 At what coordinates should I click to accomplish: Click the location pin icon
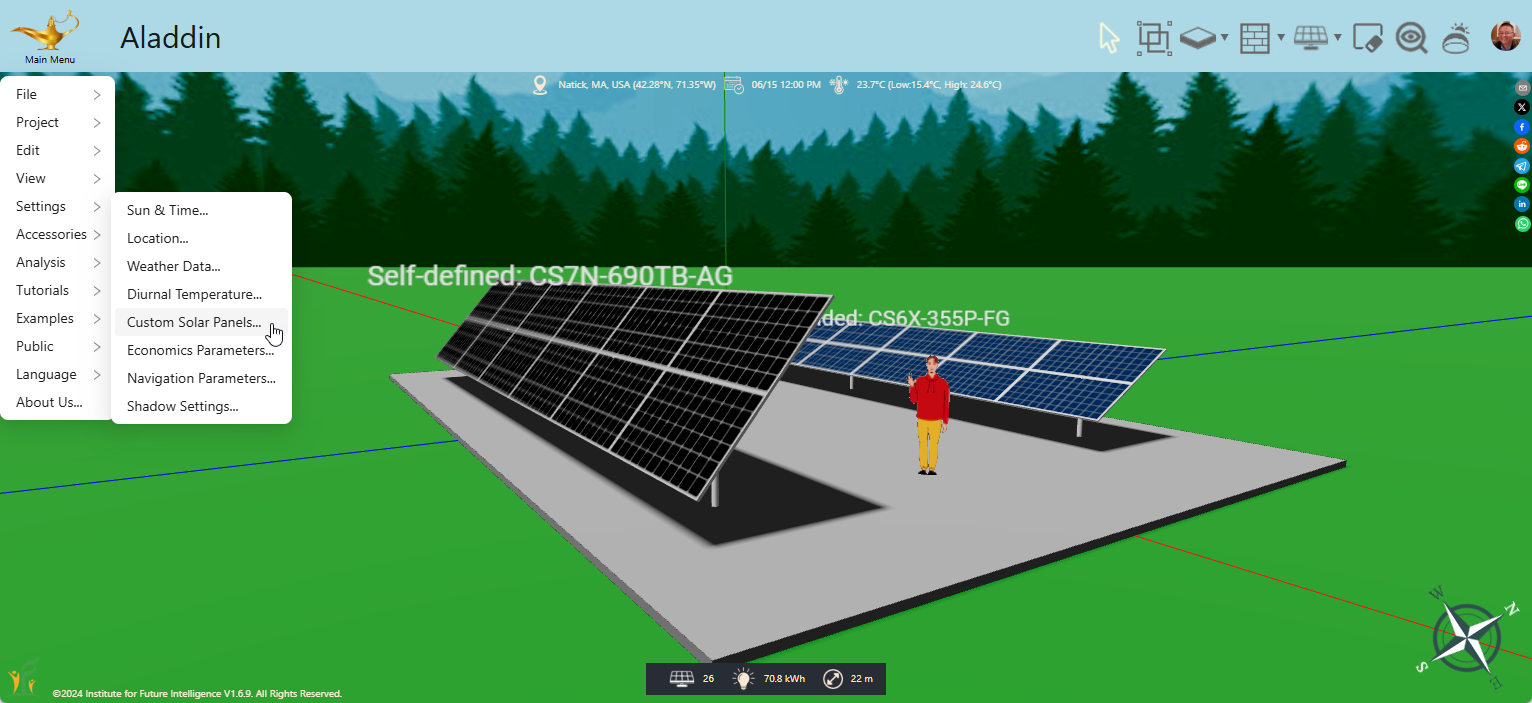[x=541, y=85]
